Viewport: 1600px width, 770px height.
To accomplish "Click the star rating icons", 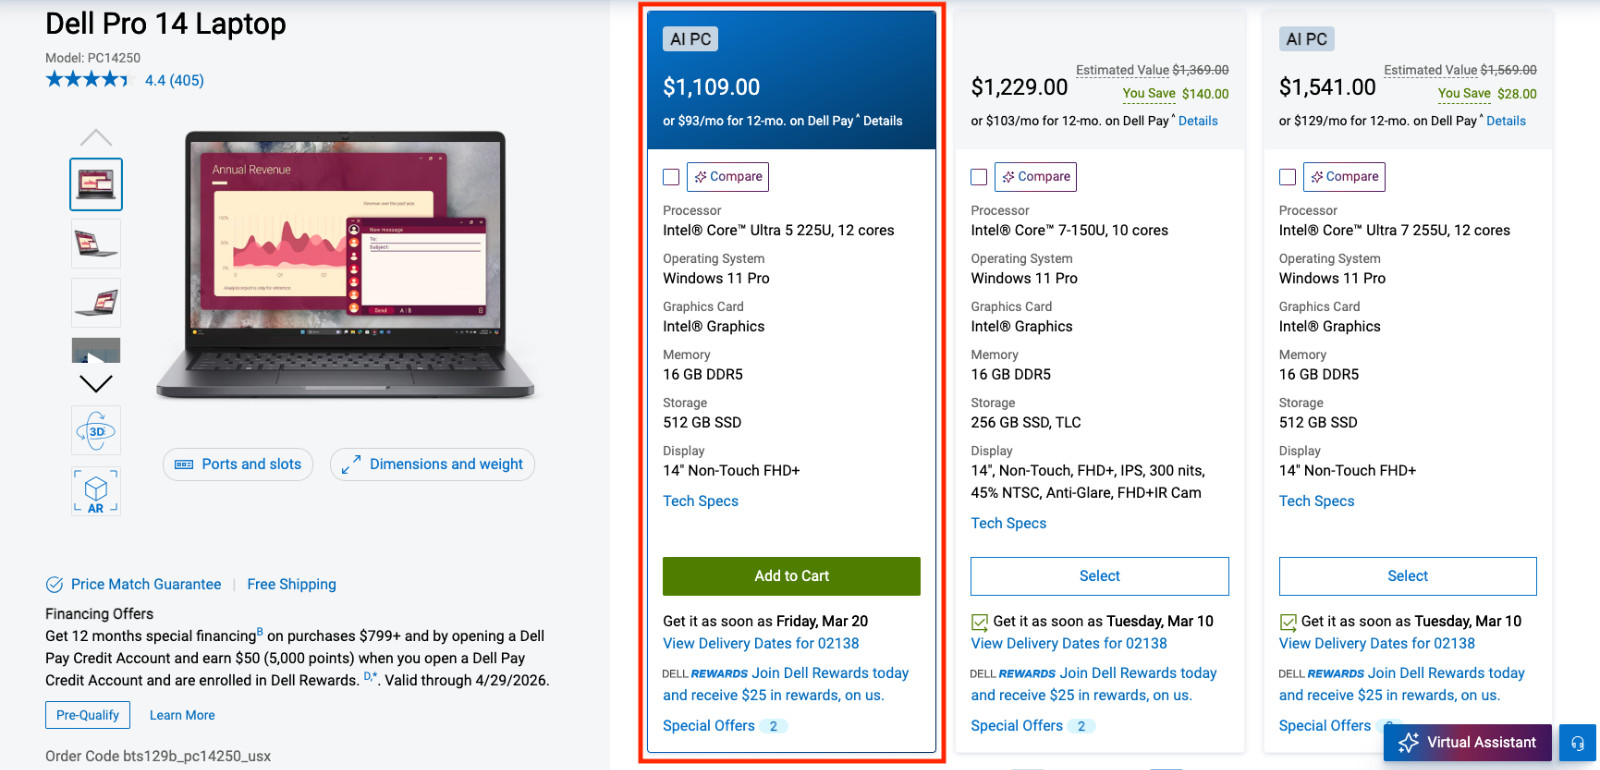I will tap(88, 80).
